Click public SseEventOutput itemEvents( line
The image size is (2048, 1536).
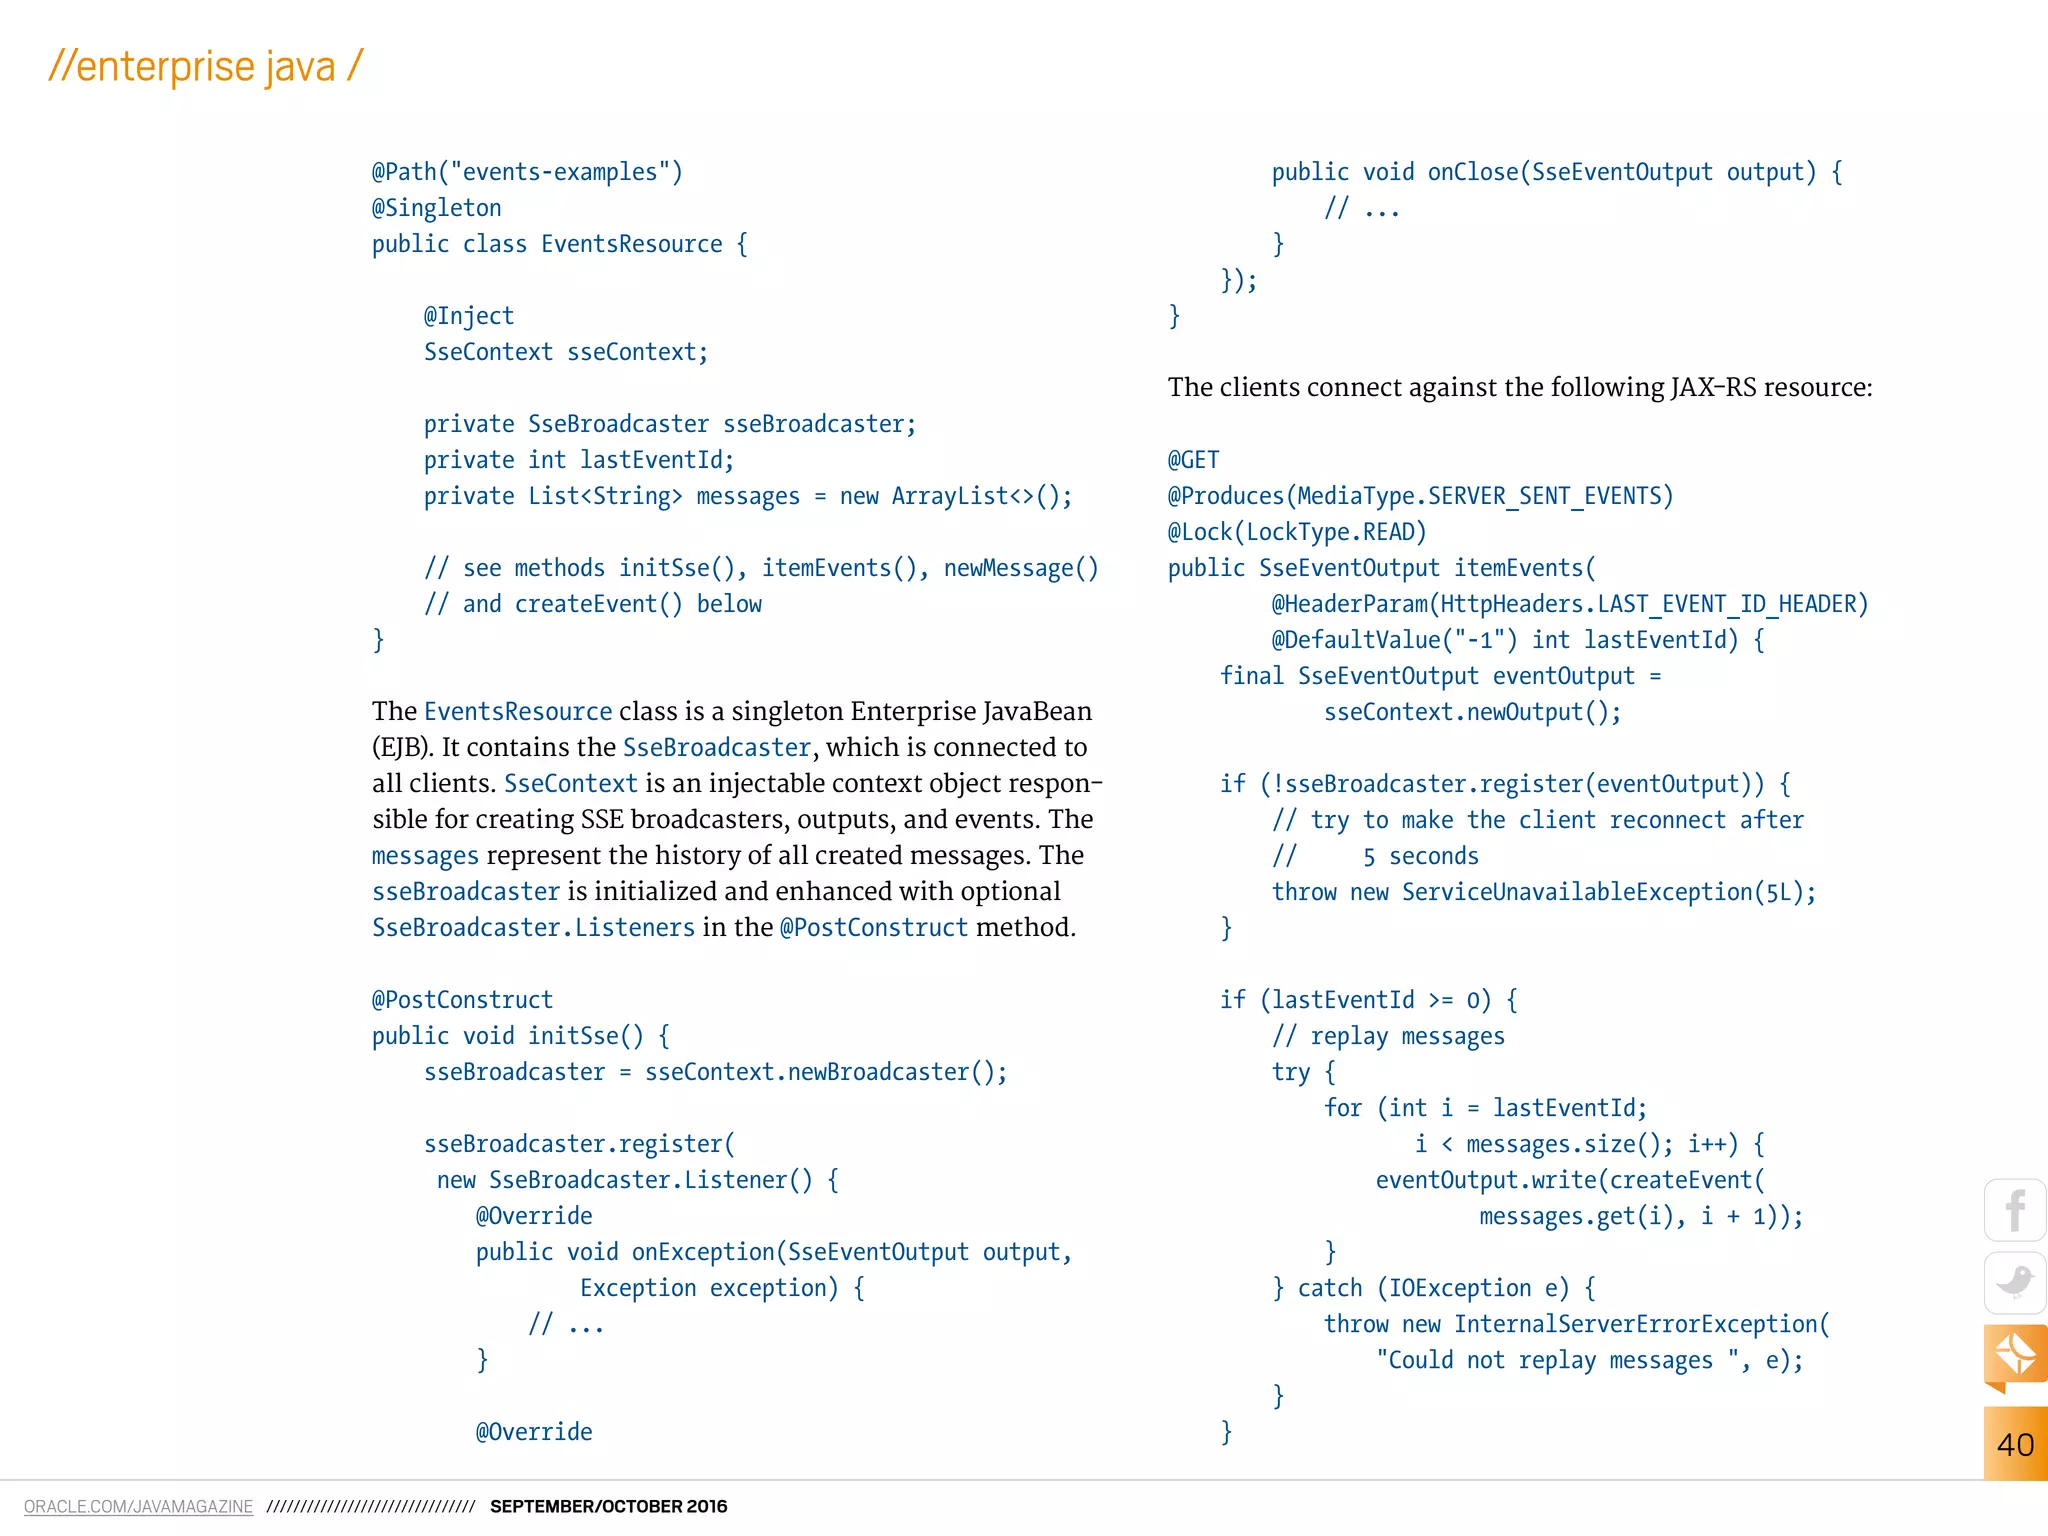(x=1381, y=568)
